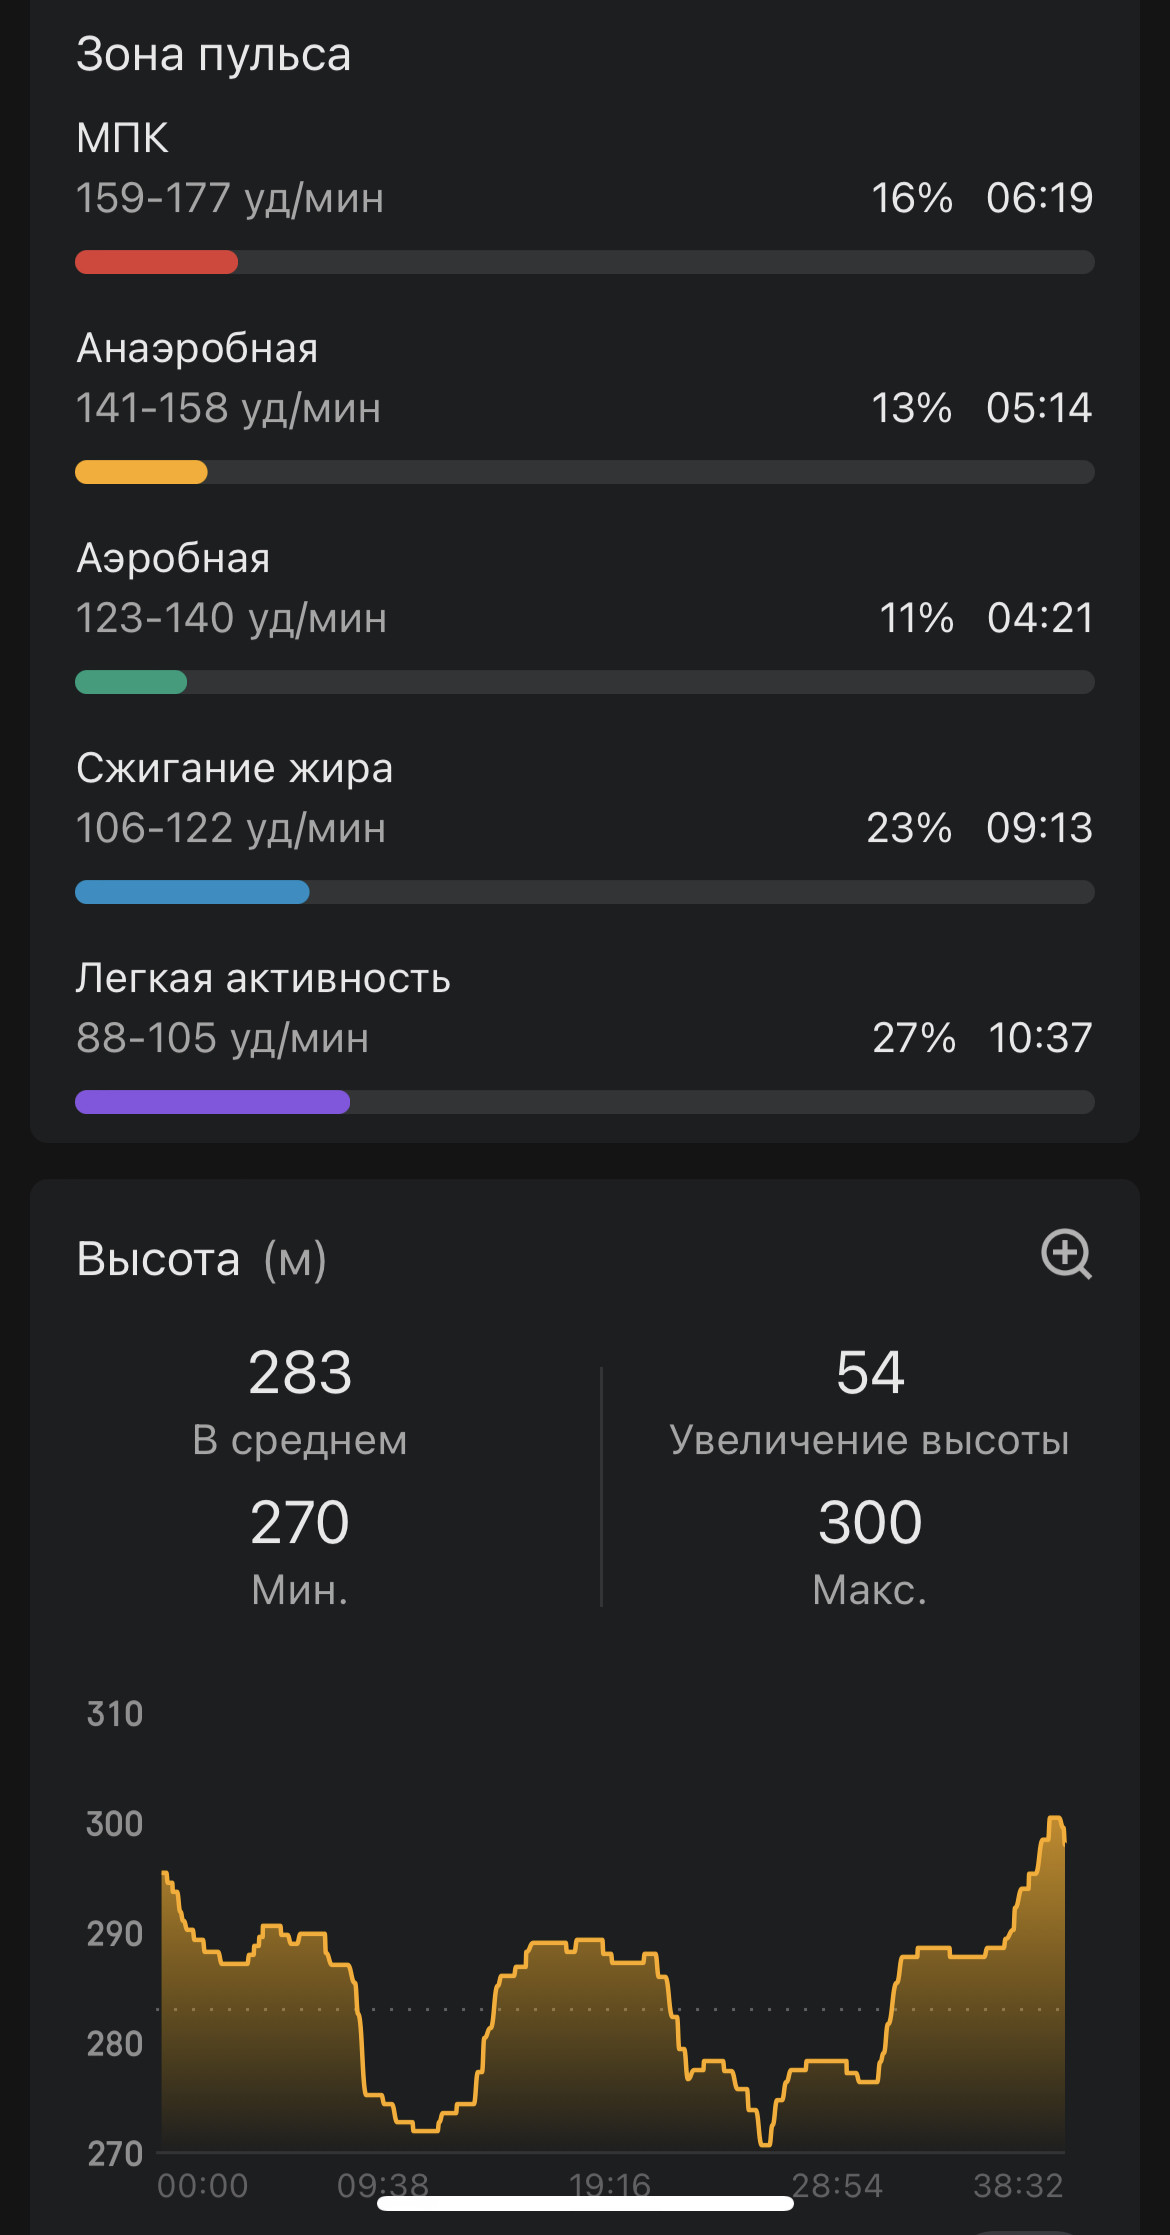Tap the 54 Увеличение высоты value
The image size is (1170, 2235).
click(x=870, y=1372)
